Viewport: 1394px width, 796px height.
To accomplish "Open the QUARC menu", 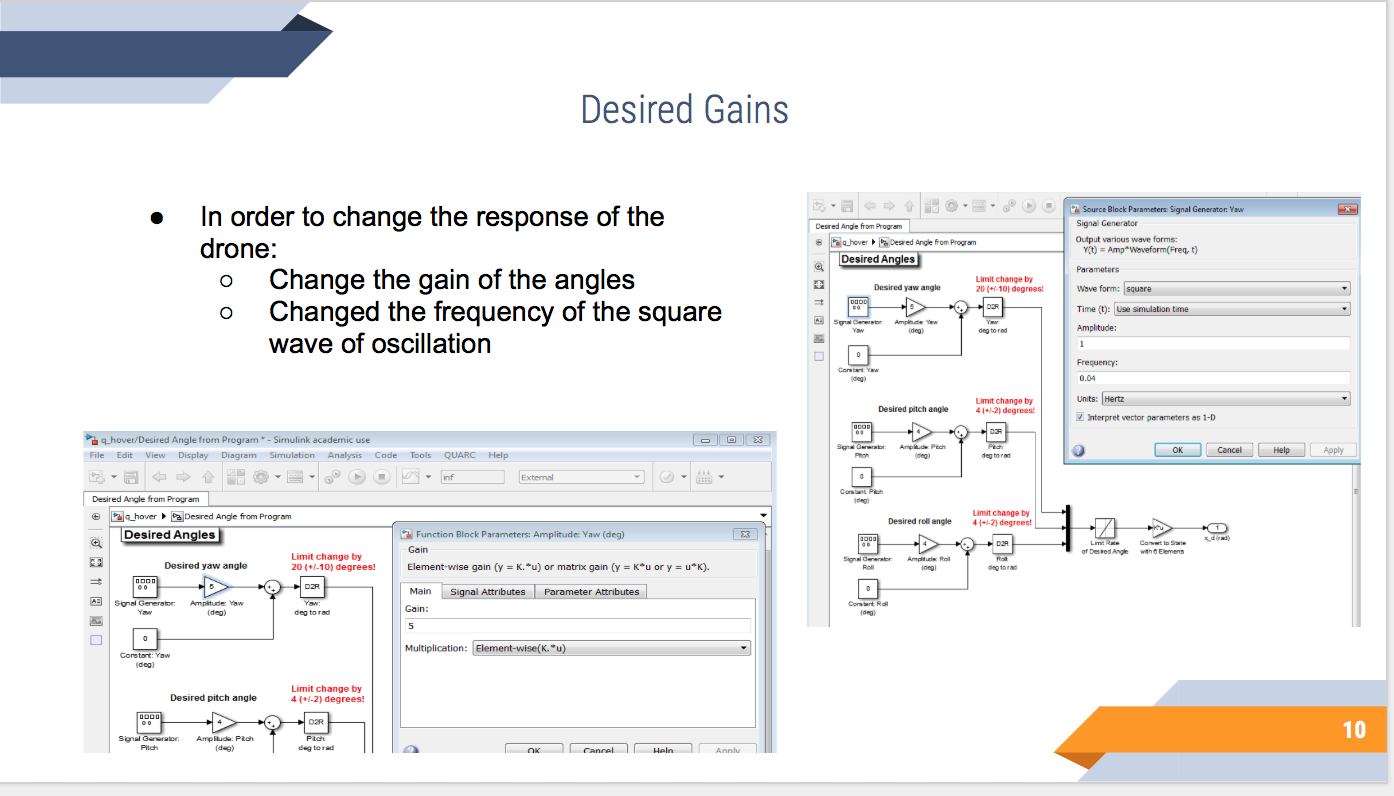I will click(x=460, y=455).
